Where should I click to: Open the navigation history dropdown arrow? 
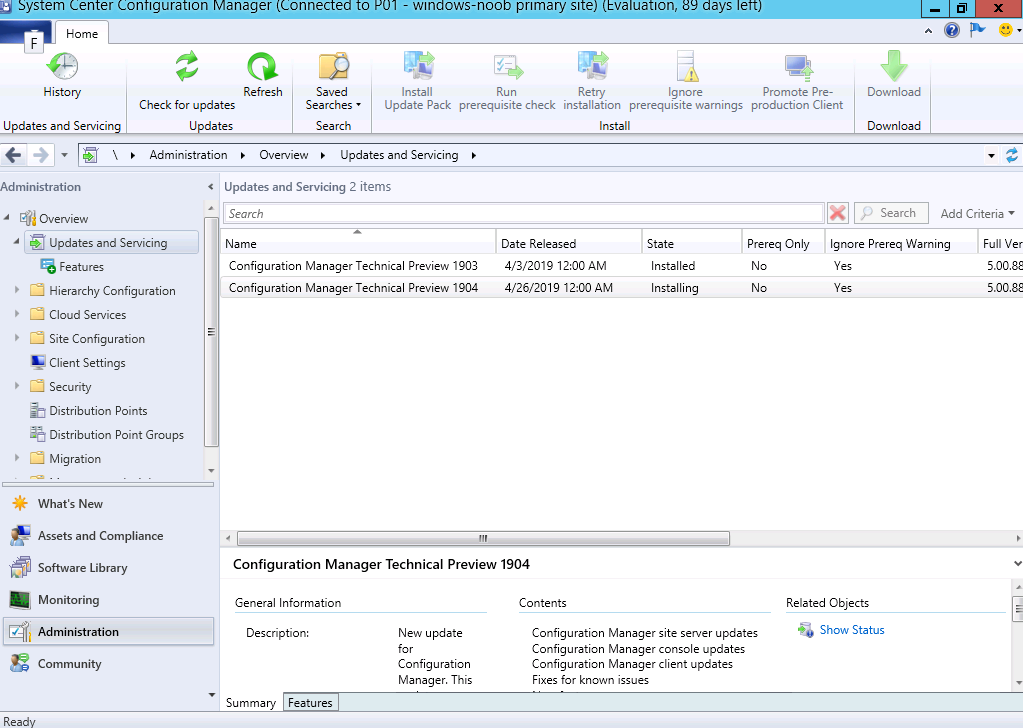[64, 155]
